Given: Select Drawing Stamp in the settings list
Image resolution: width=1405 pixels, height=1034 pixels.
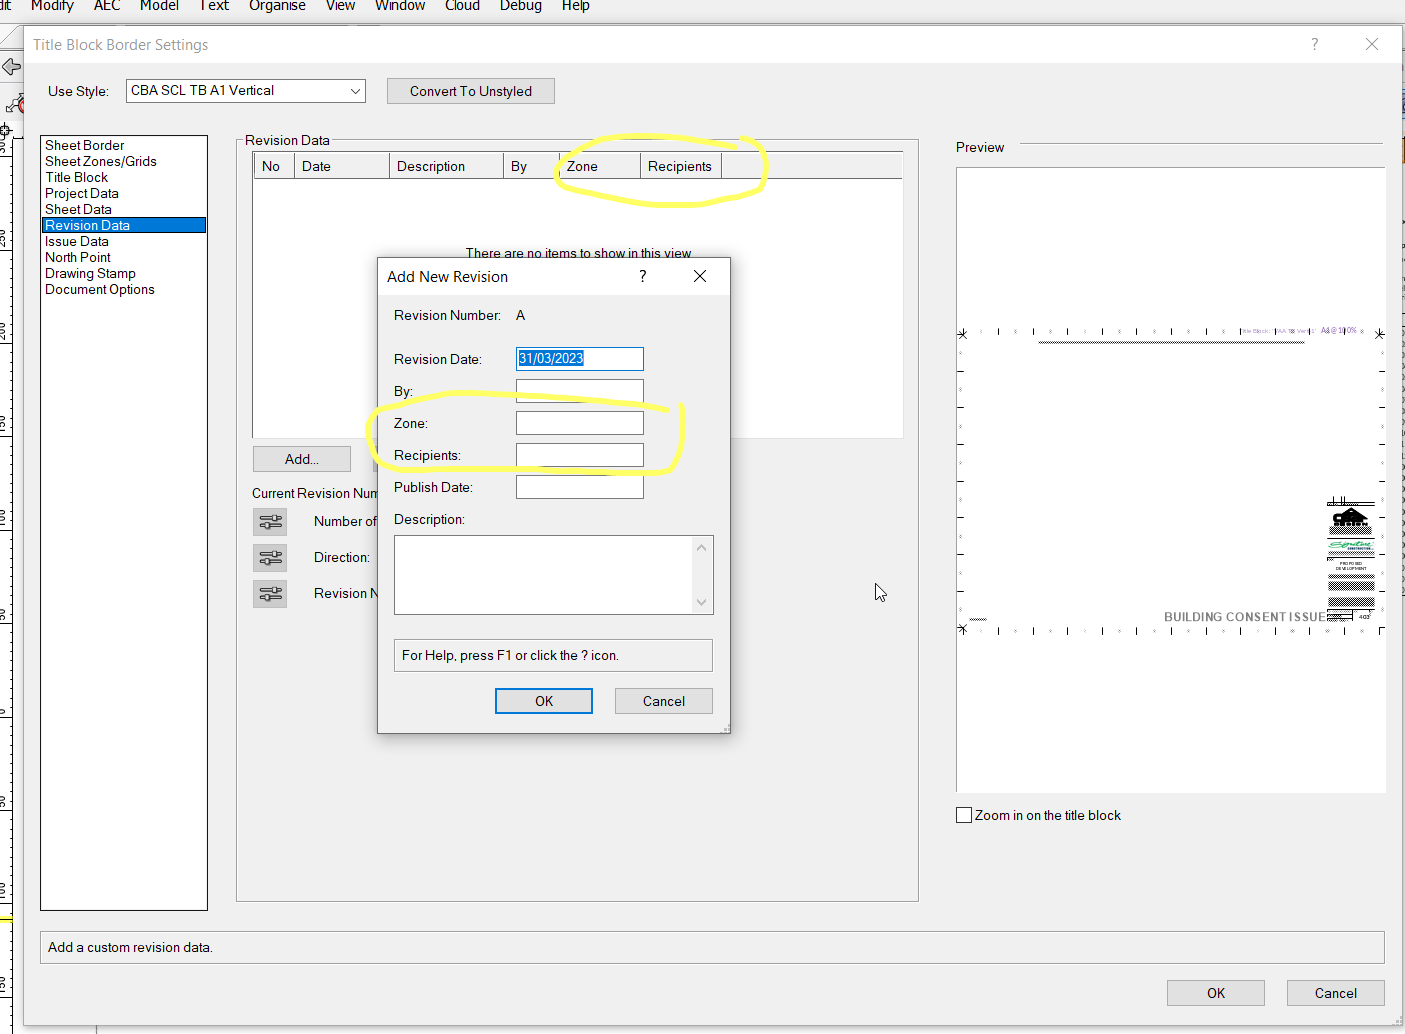Looking at the screenshot, I should click(x=90, y=273).
